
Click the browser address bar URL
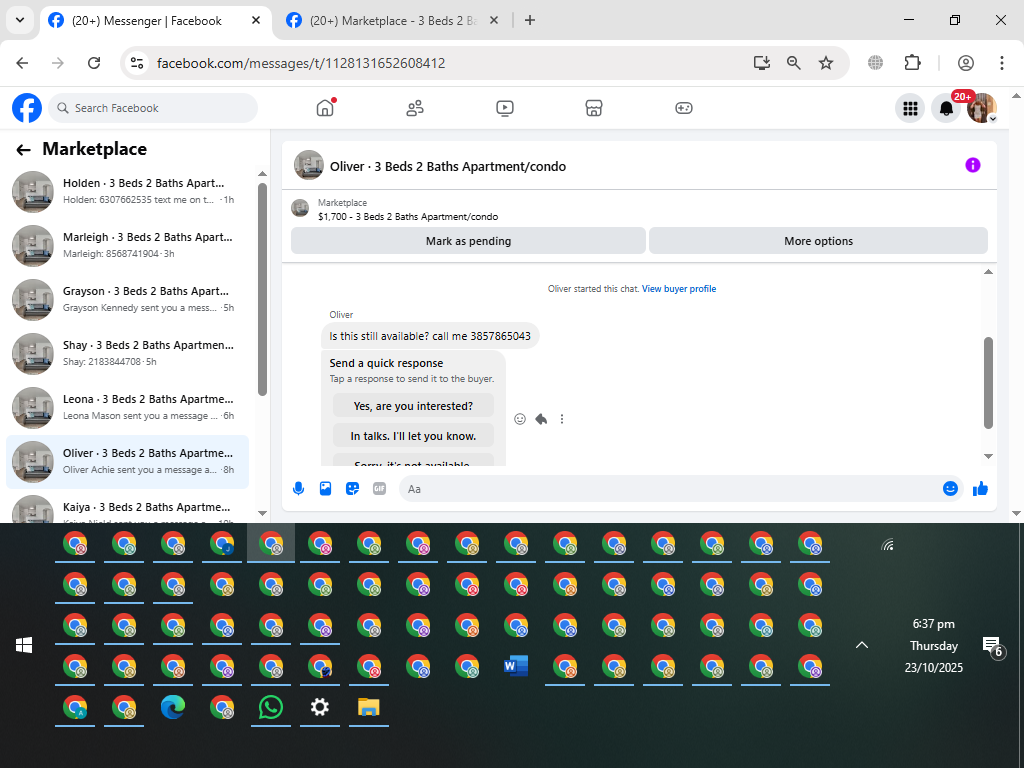coord(301,63)
